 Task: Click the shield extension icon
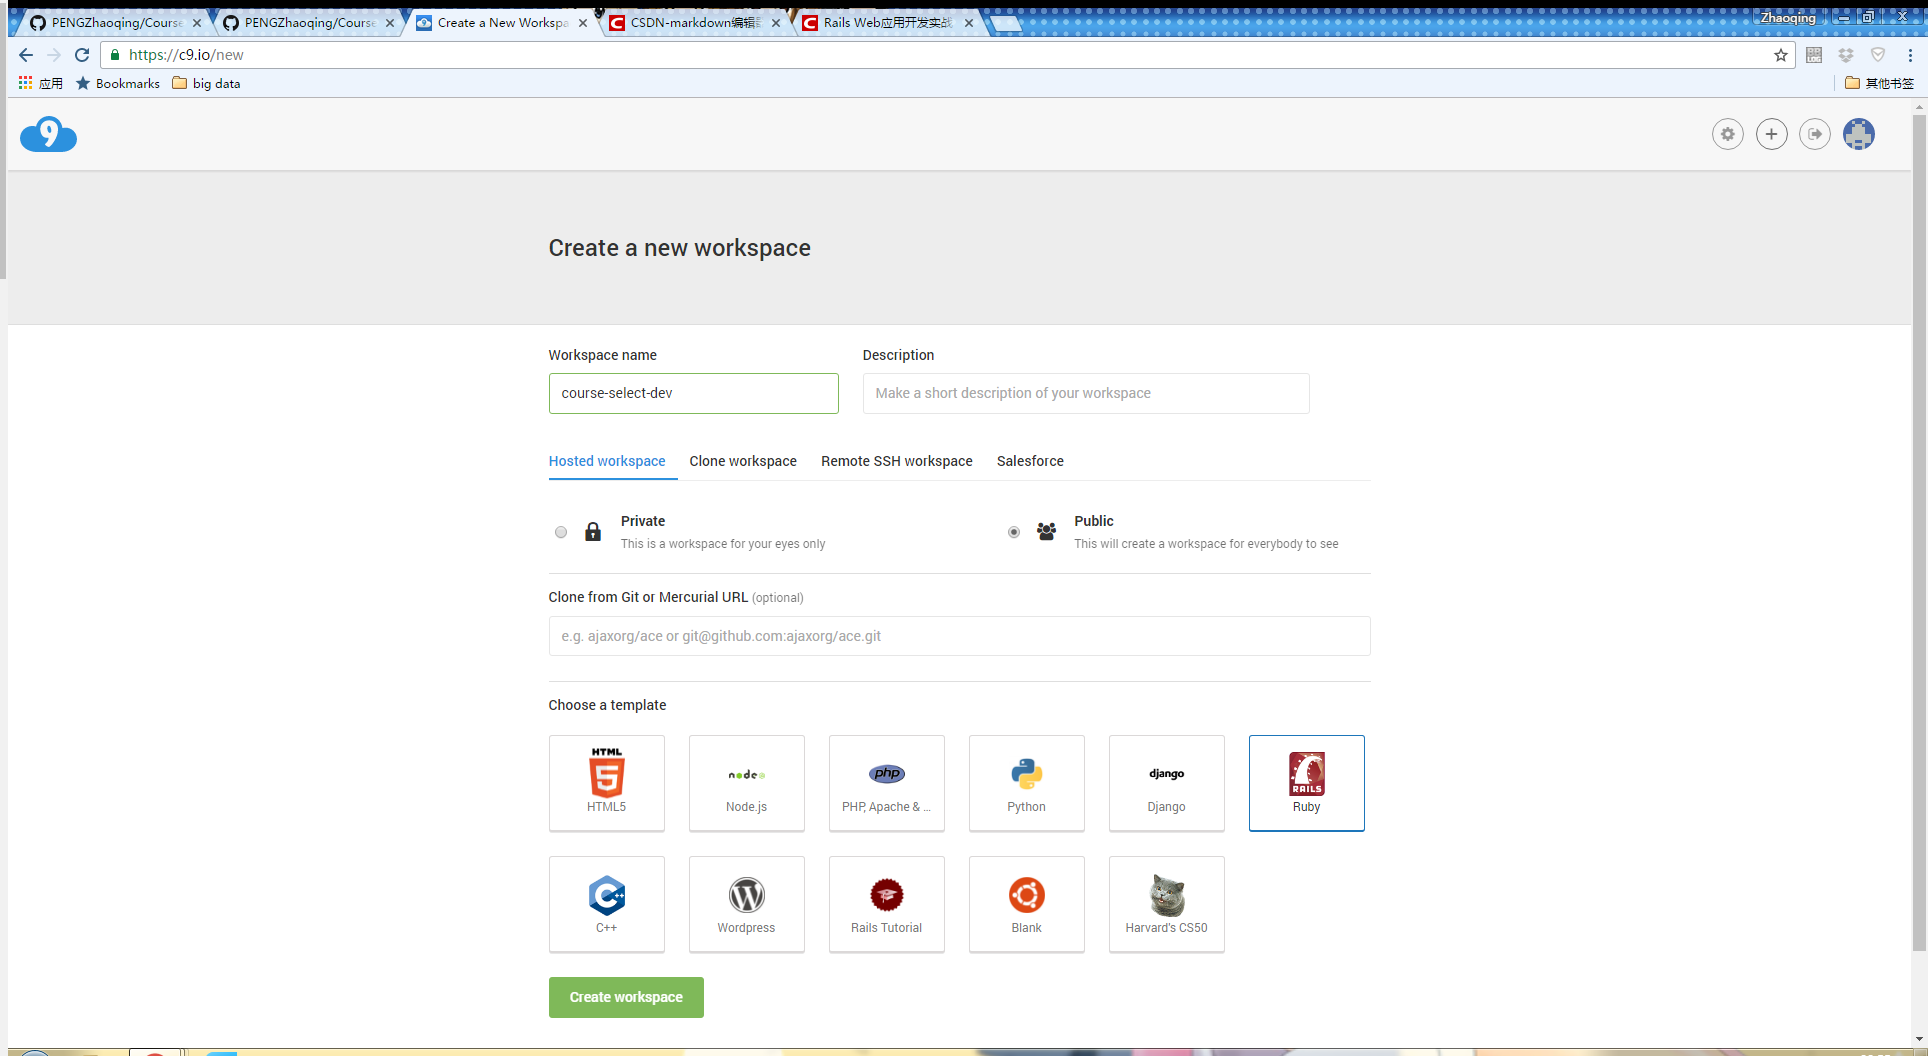coord(1878,55)
